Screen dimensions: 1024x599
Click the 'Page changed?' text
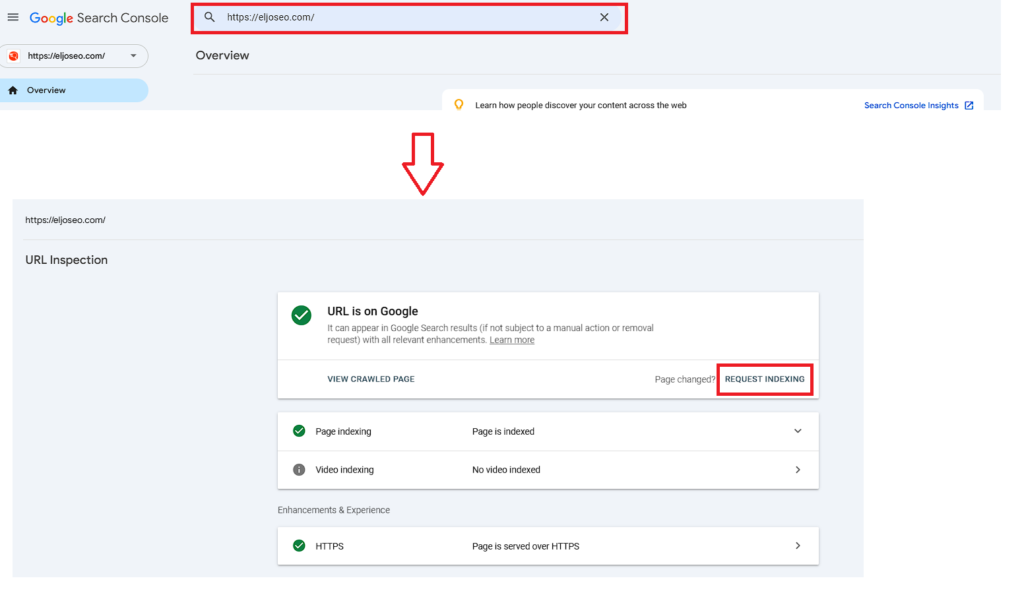(685, 380)
